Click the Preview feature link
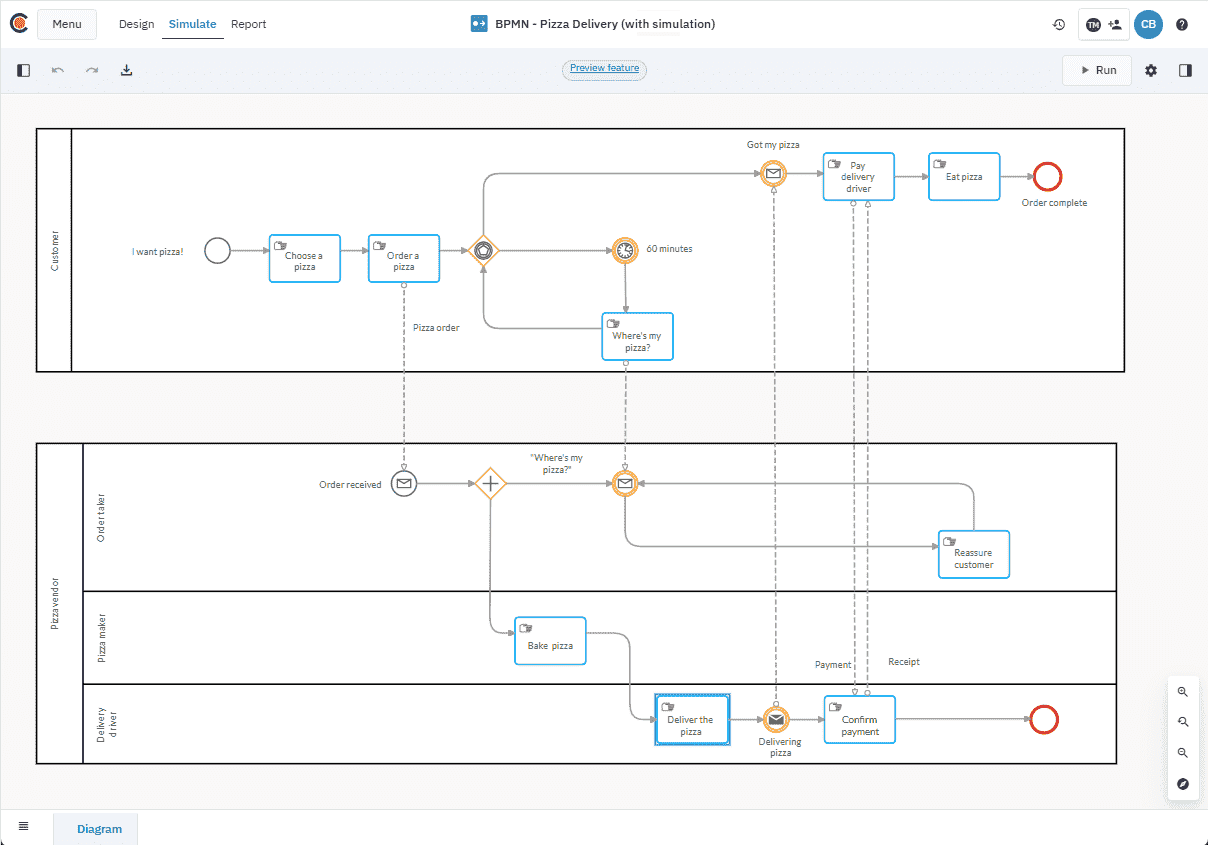This screenshot has width=1208, height=845. (x=604, y=69)
